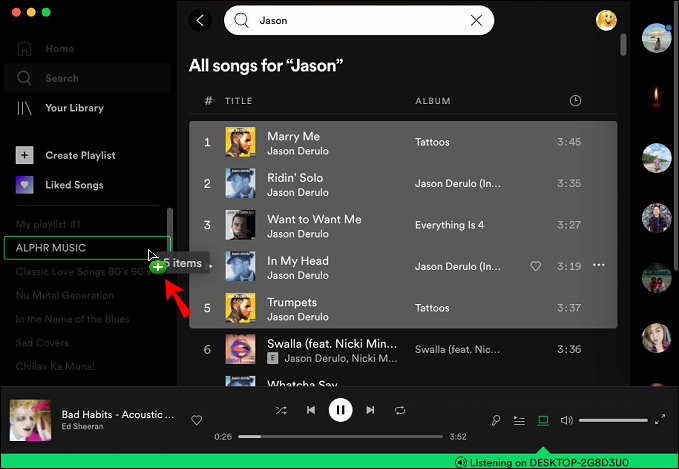Screen dimensions: 679x469
Task: Toggle shuffle playback
Action: [281, 410]
